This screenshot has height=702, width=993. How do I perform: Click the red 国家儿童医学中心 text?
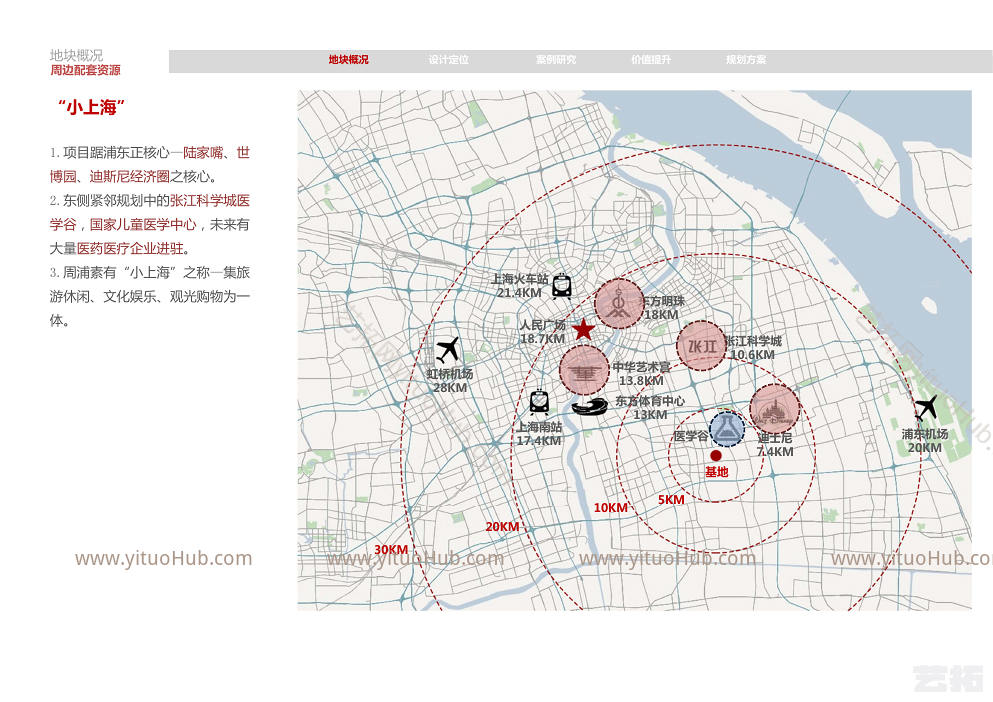[x=143, y=224]
